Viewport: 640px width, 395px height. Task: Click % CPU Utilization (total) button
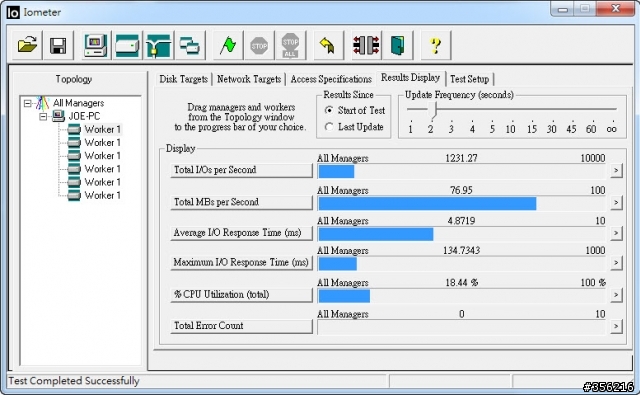(242, 294)
